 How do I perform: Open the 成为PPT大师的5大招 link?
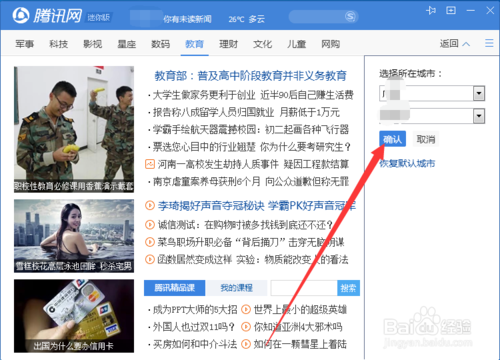(195, 310)
